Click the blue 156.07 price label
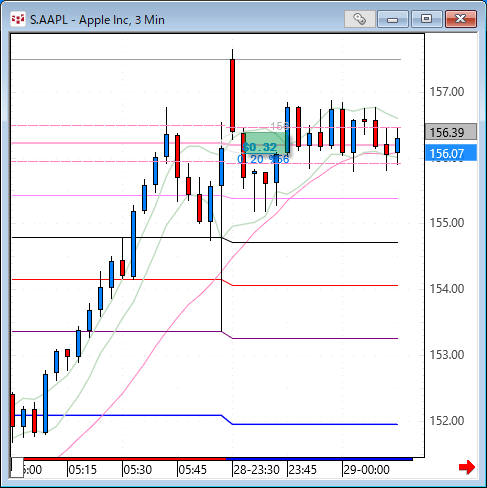This screenshot has height=488, width=487. click(451, 153)
